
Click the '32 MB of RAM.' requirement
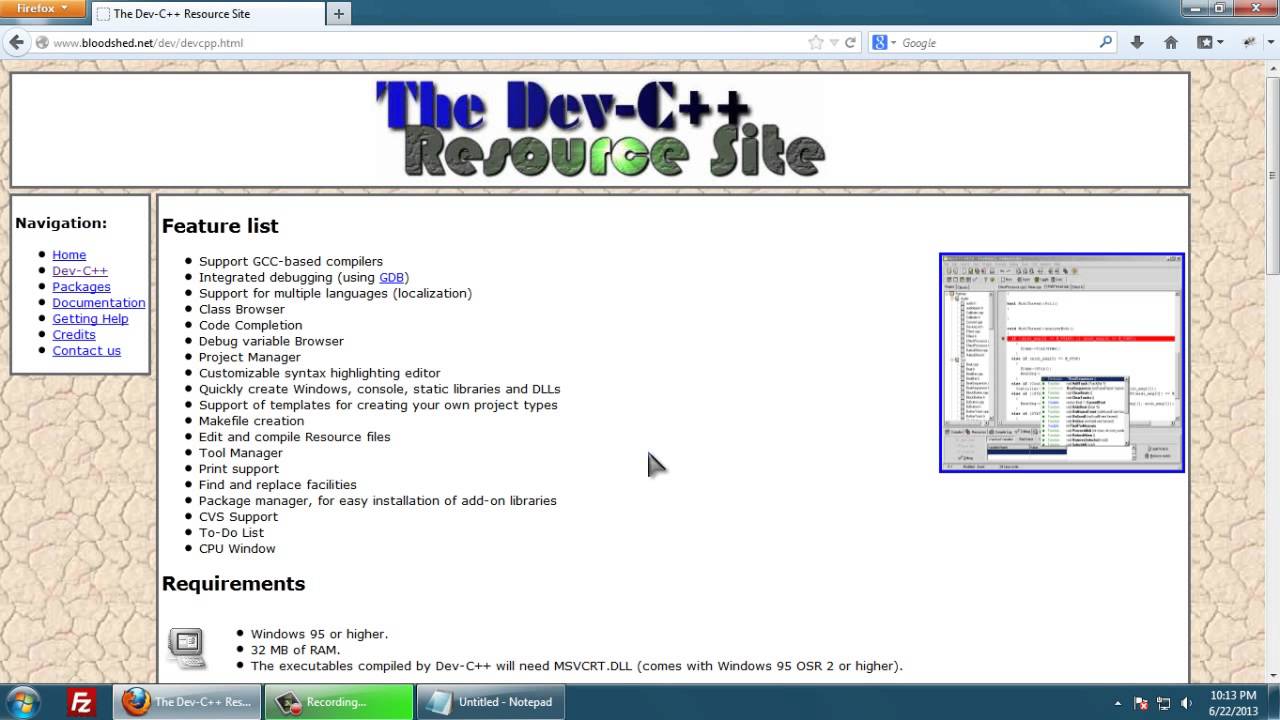[295, 650]
